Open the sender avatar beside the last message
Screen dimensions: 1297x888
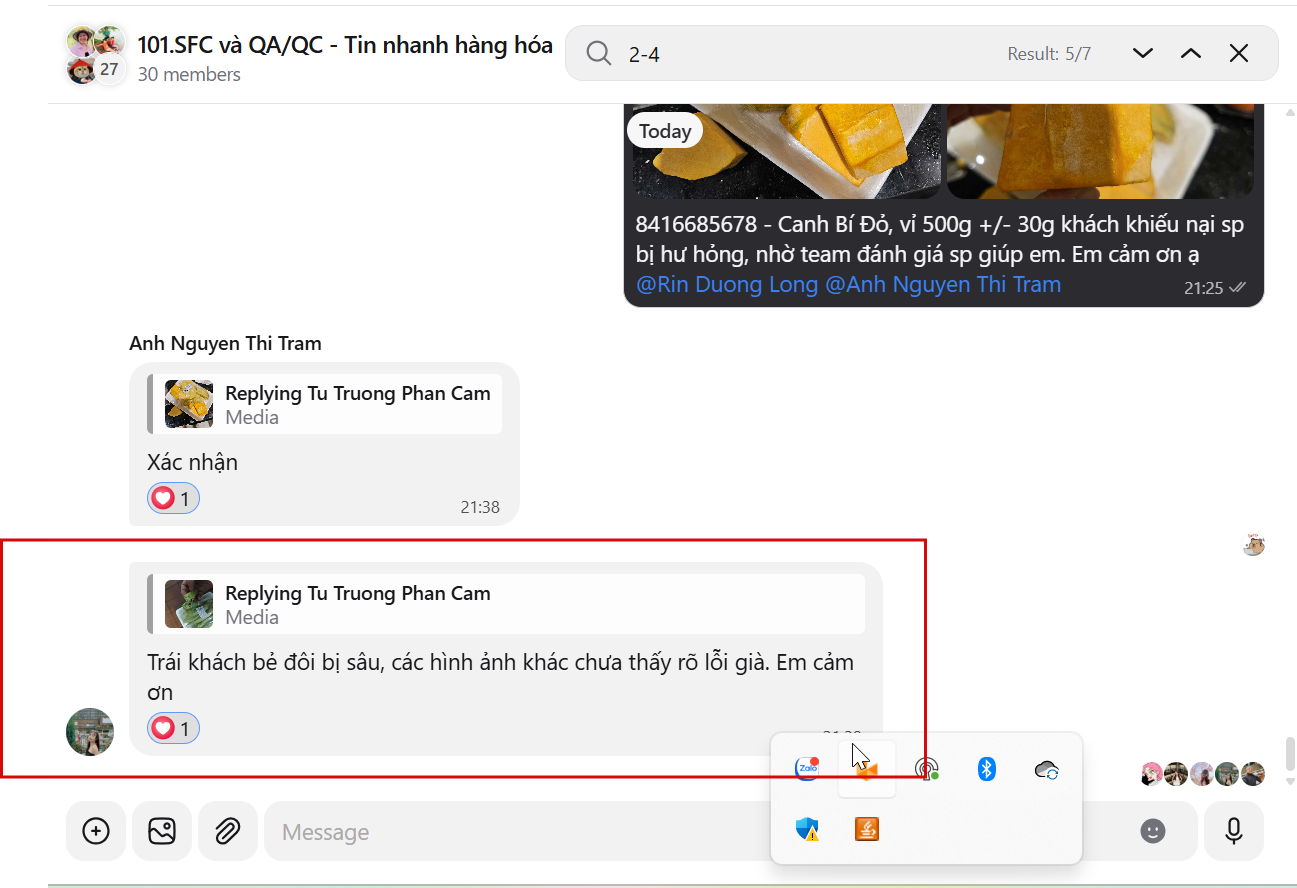tap(90, 732)
